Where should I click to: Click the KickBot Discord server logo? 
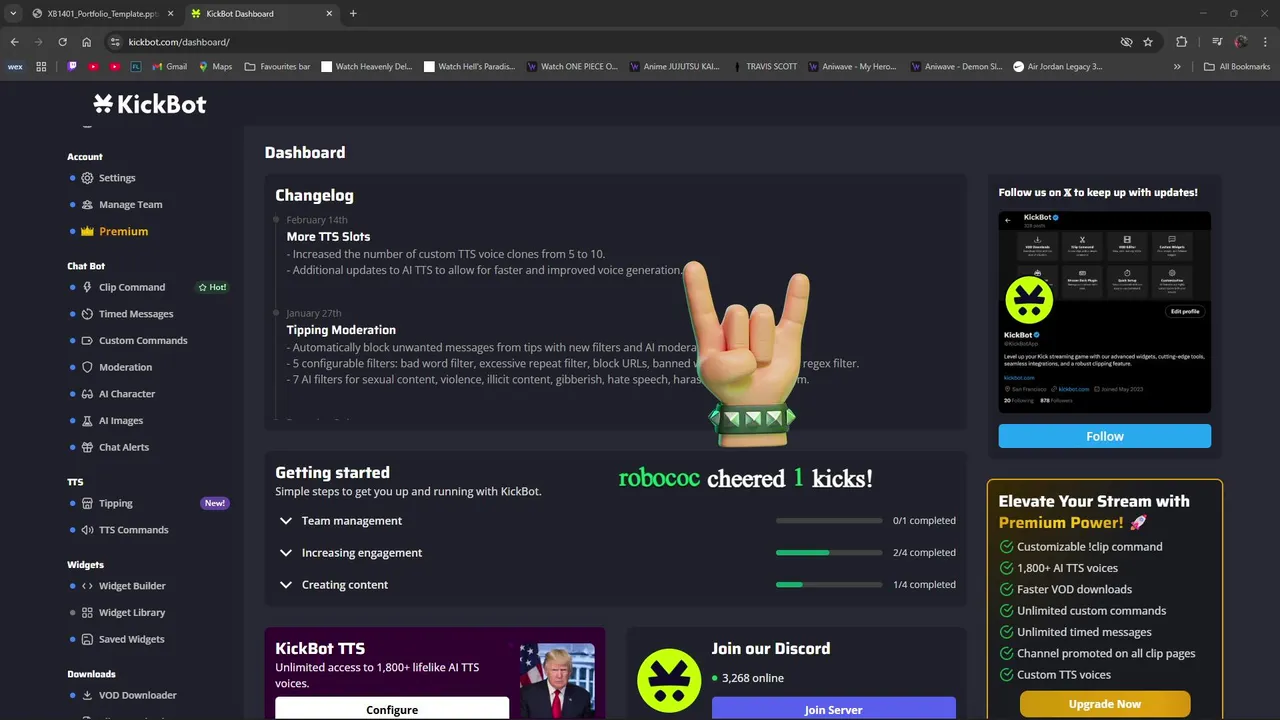pyautogui.click(x=669, y=680)
